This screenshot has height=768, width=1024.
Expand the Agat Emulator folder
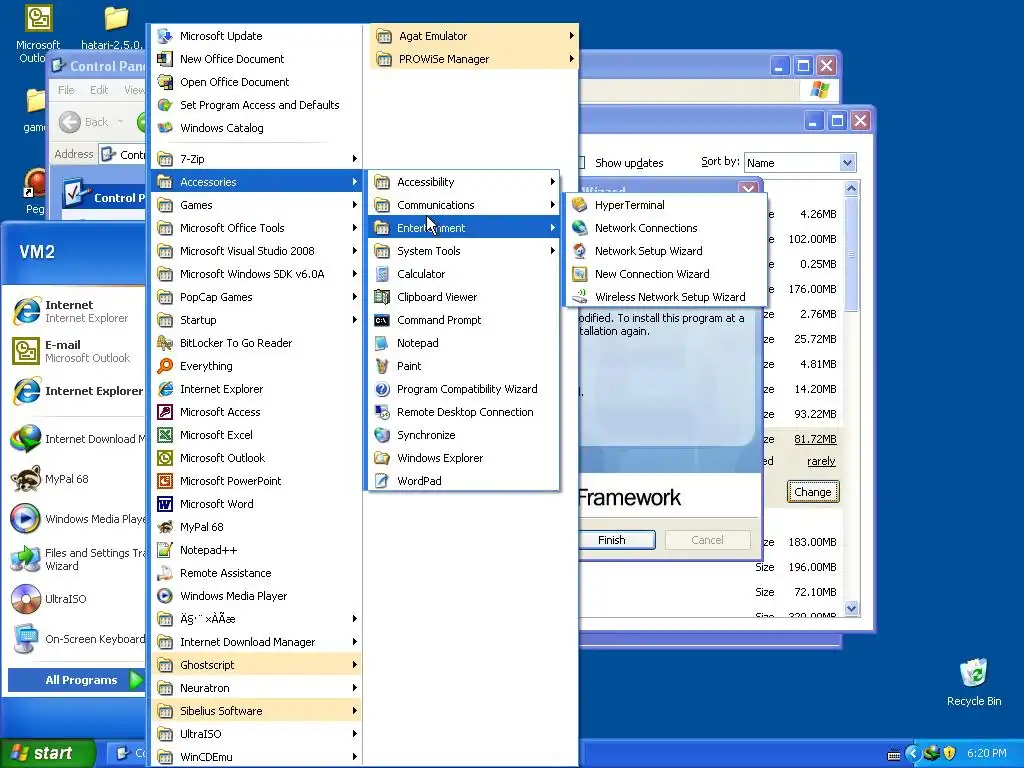tap(474, 36)
